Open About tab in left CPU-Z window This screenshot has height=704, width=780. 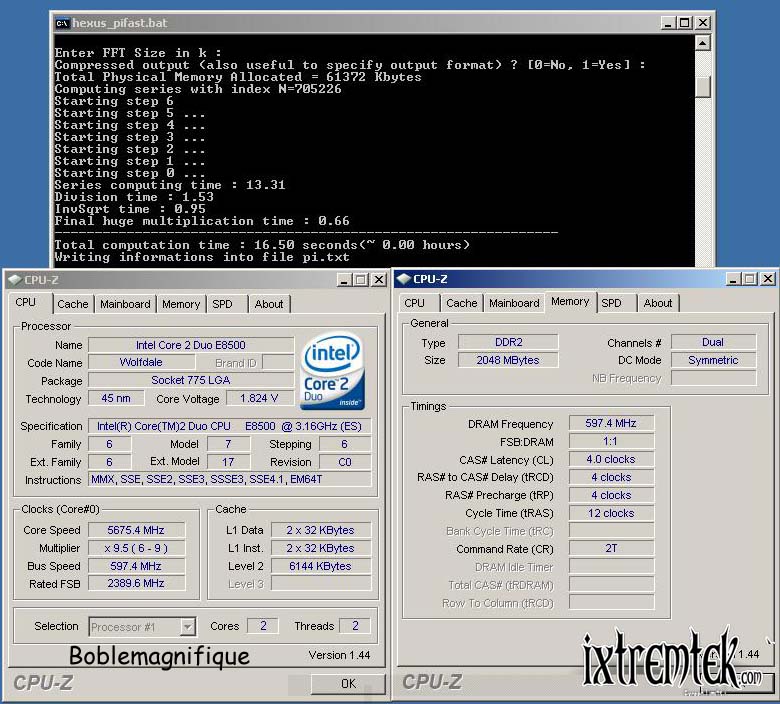tap(269, 304)
